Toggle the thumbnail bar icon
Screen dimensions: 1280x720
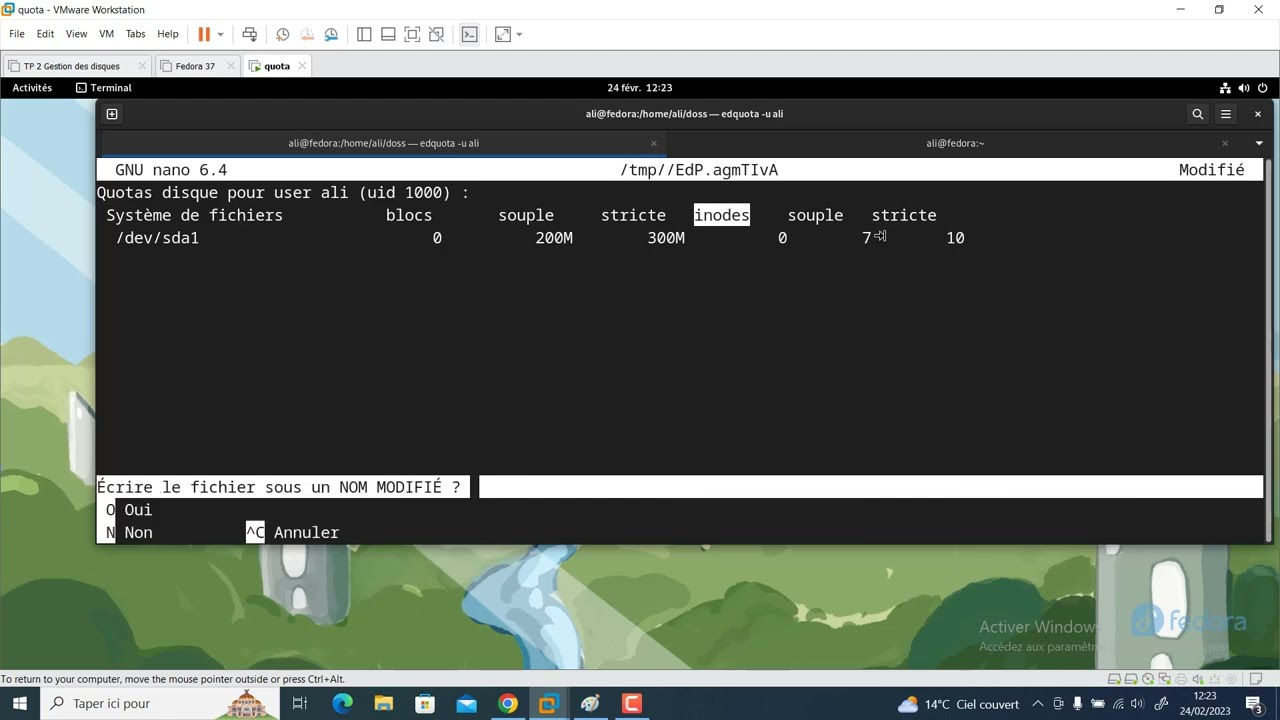click(x=388, y=34)
